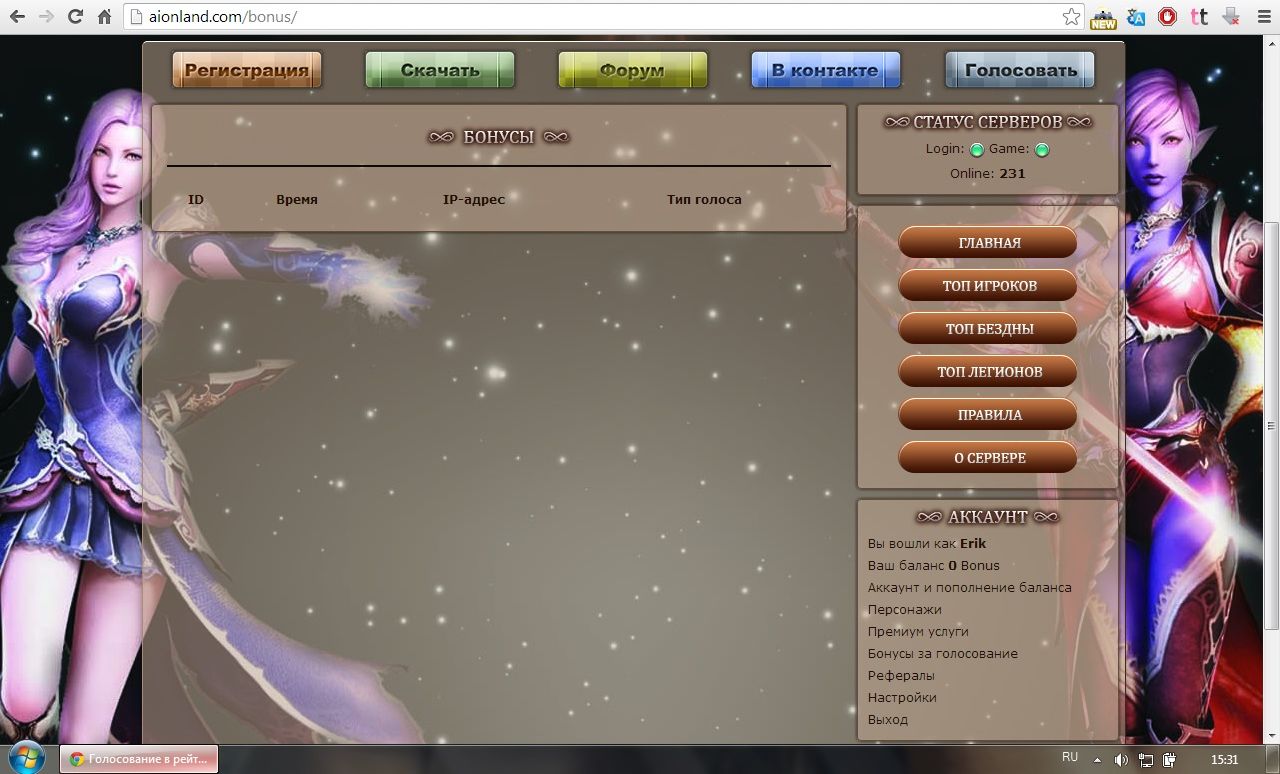The width and height of the screenshot is (1280, 774).
Task: Select the ТОП ЛЕГИОНОВ menu item
Action: (x=988, y=371)
